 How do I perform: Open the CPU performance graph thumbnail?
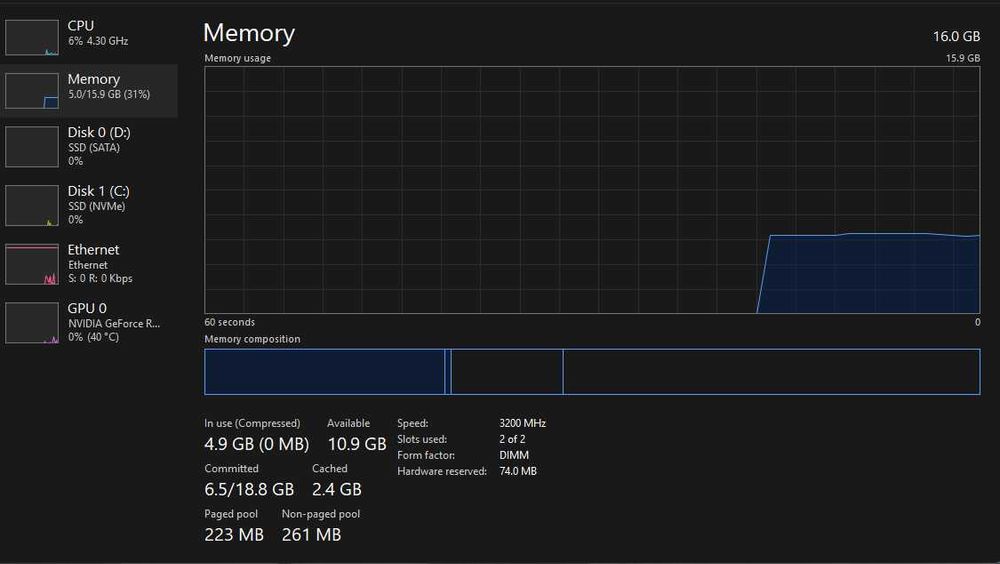[32, 38]
